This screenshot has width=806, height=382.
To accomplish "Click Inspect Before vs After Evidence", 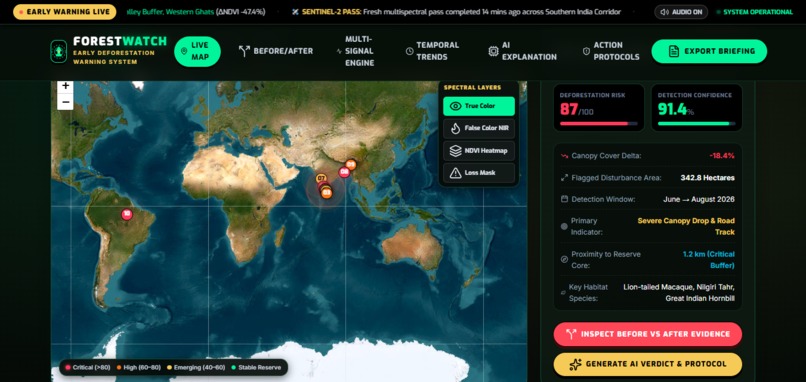I will coord(648,334).
